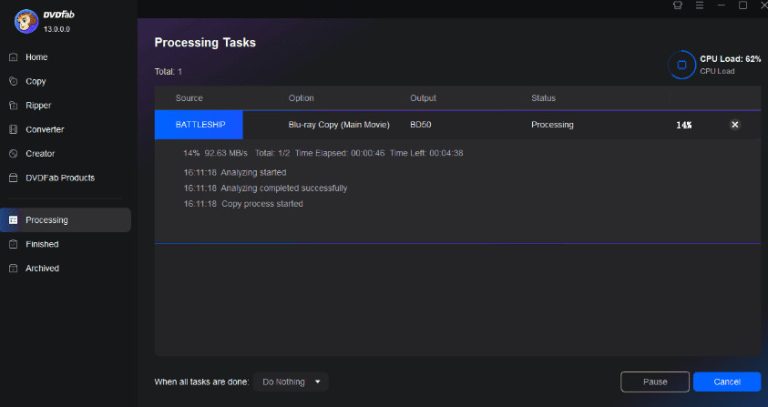Browse DVDFab Products
Screen dimensions: 768x407
[x=60, y=177]
